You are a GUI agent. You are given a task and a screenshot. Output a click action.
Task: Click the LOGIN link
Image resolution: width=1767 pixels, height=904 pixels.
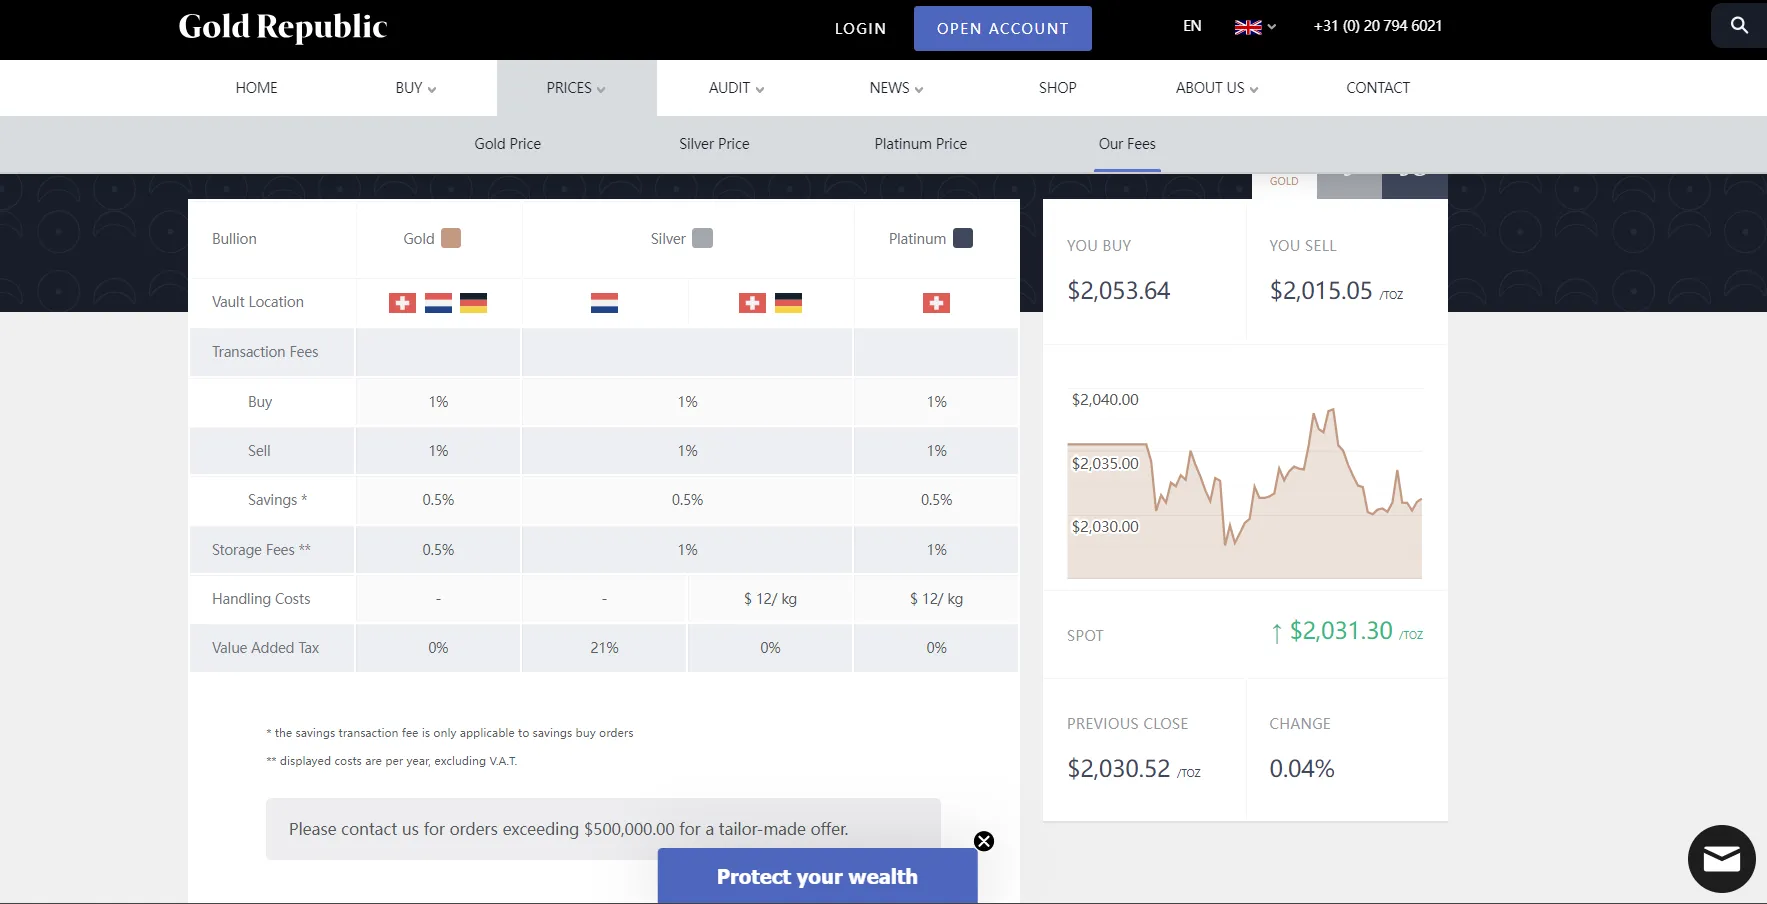coord(861,29)
